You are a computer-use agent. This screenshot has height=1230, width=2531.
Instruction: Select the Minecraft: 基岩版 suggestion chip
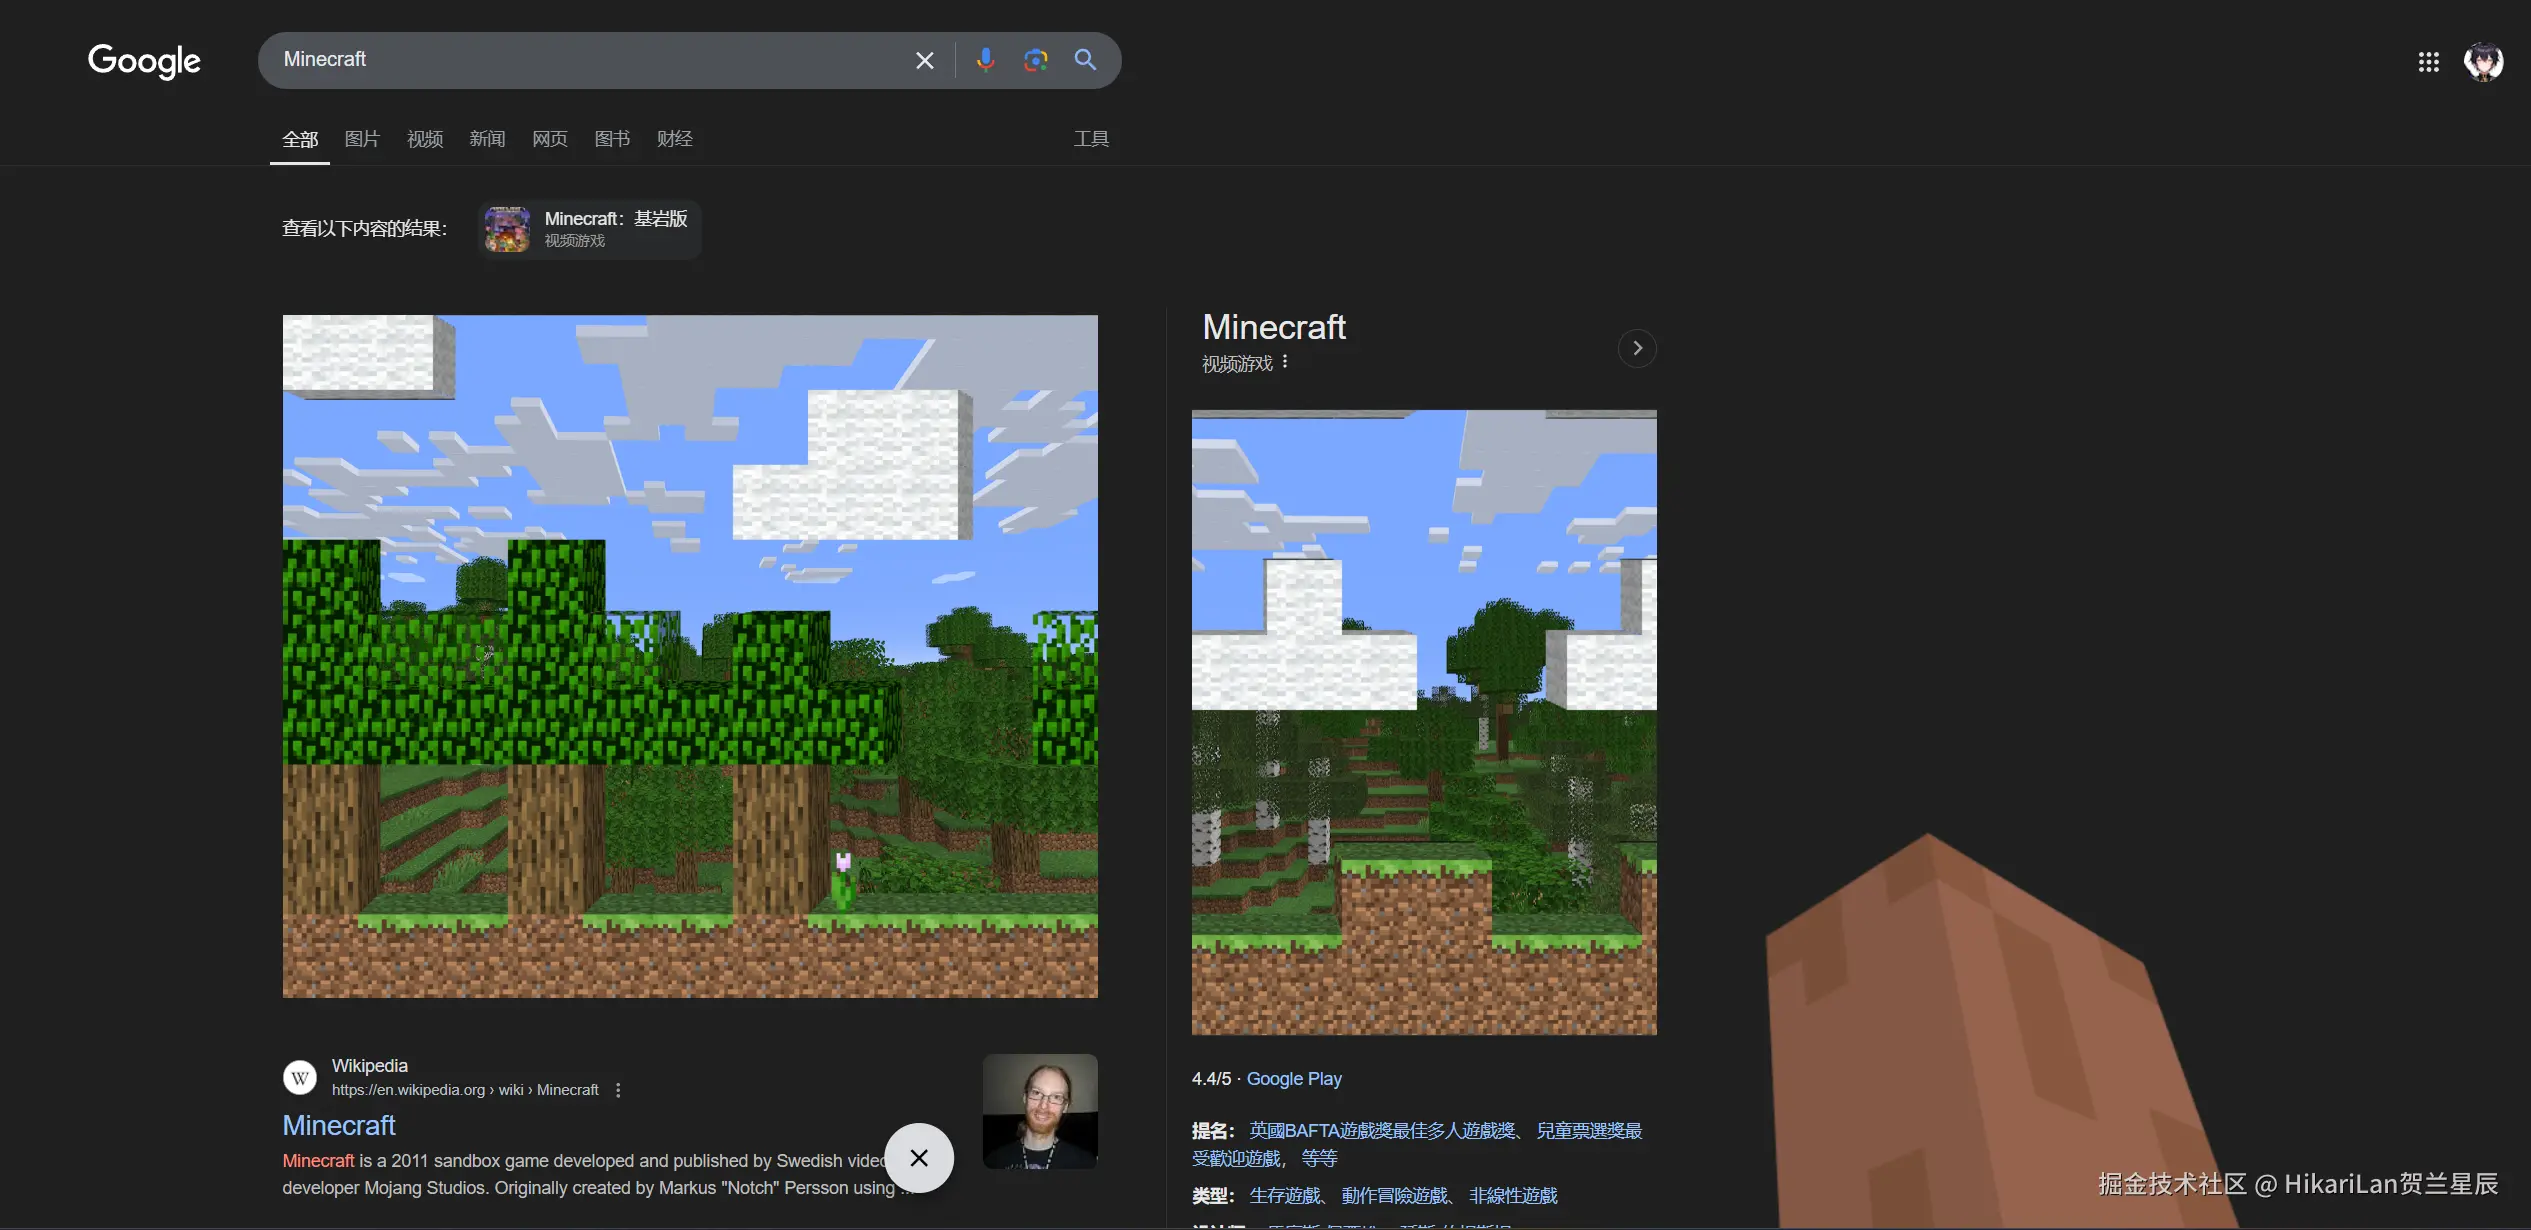[588, 229]
